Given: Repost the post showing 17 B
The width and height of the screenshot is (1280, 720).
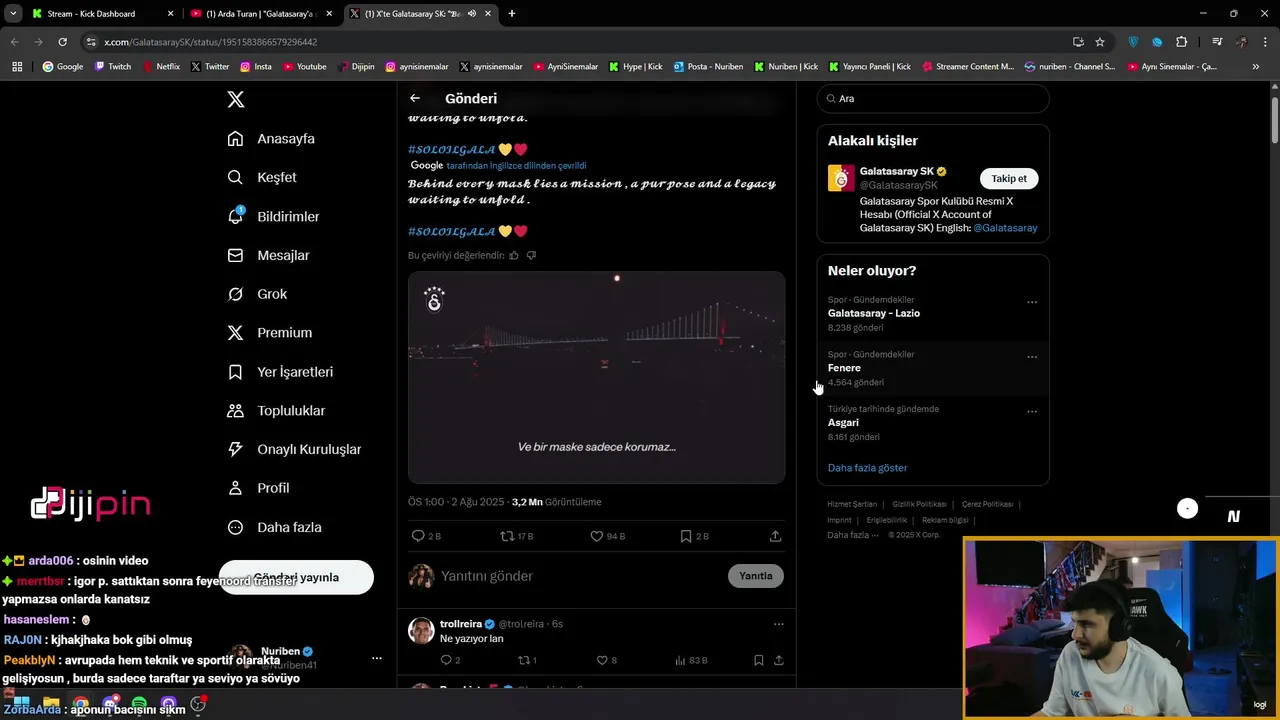Looking at the screenshot, I should pos(516,536).
